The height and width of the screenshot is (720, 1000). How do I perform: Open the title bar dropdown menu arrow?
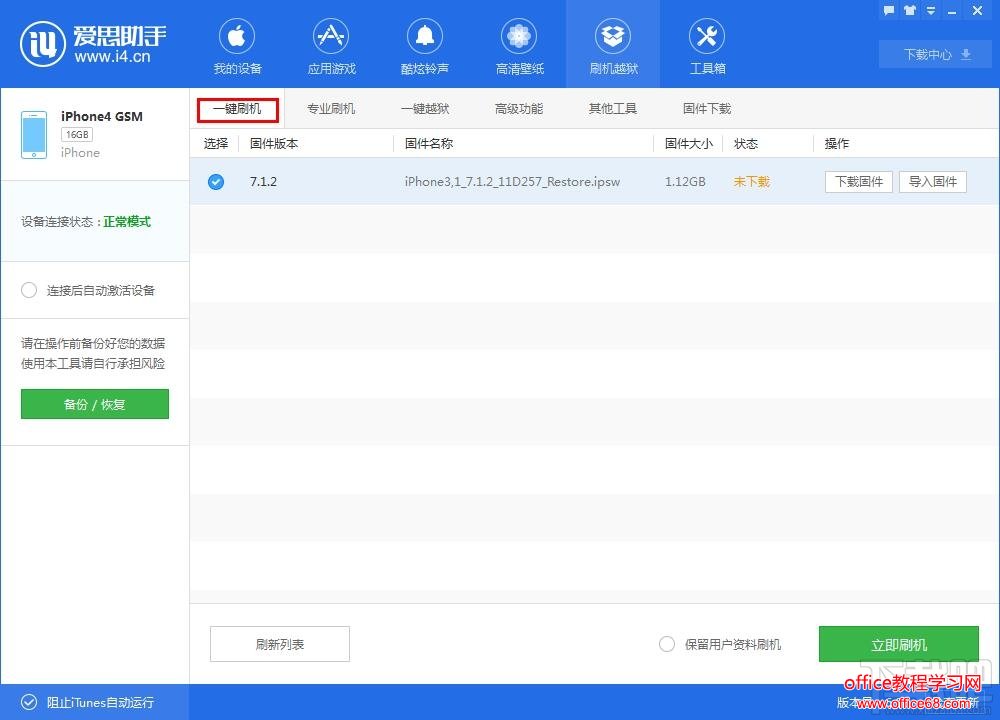tap(932, 10)
